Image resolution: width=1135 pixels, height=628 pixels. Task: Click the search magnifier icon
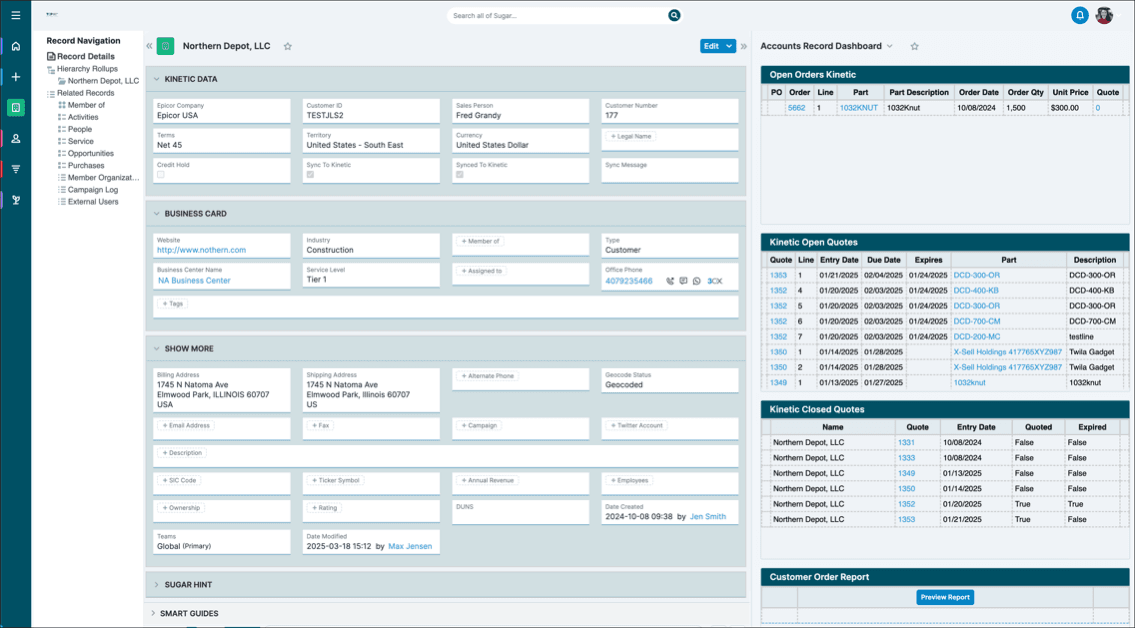click(x=674, y=15)
